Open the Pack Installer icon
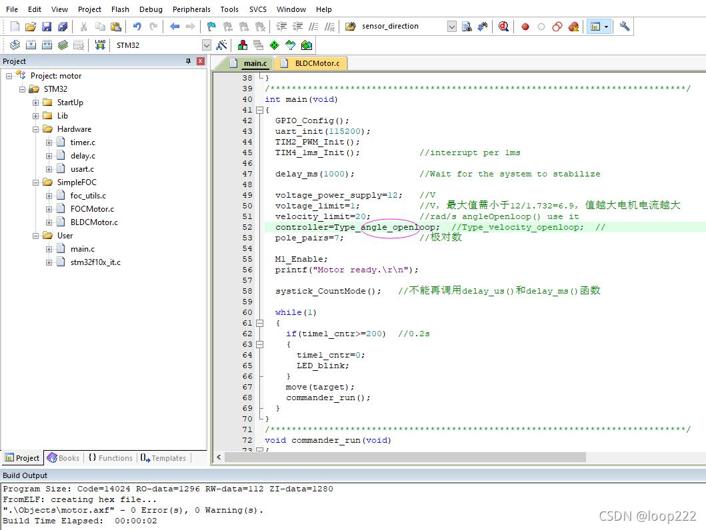This screenshot has width=706, height=530. tap(307, 45)
